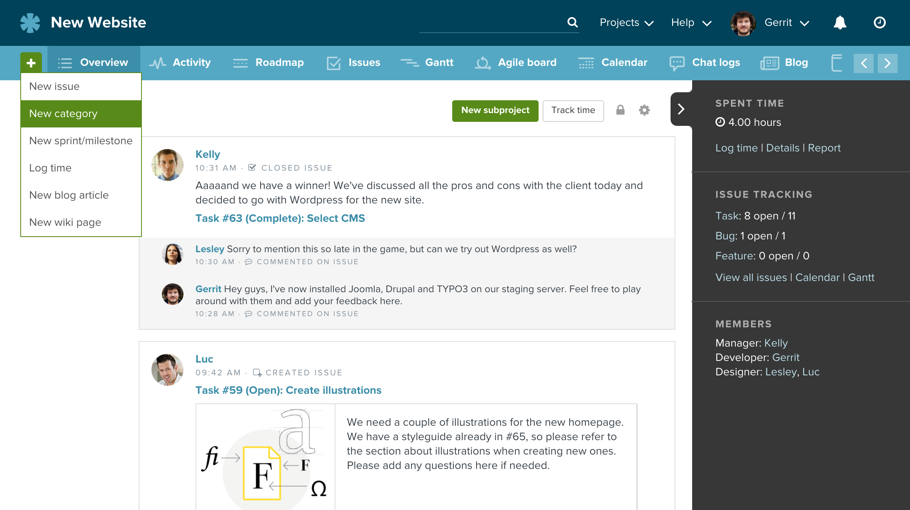Open Task #63 Select CMS link
This screenshot has height=510, width=910.
(280, 218)
